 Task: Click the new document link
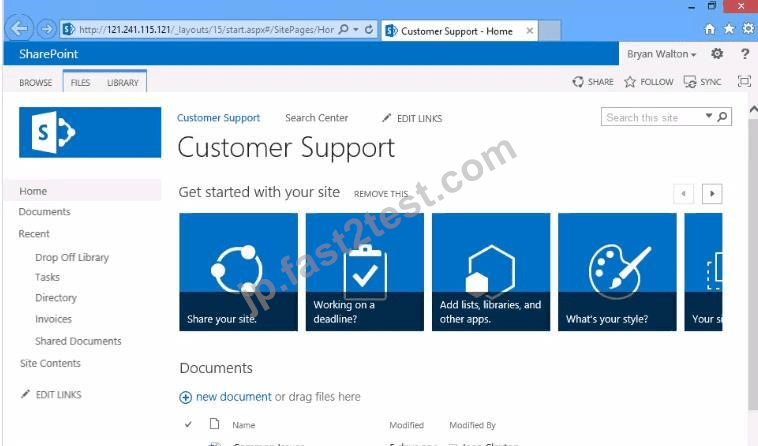(234, 397)
